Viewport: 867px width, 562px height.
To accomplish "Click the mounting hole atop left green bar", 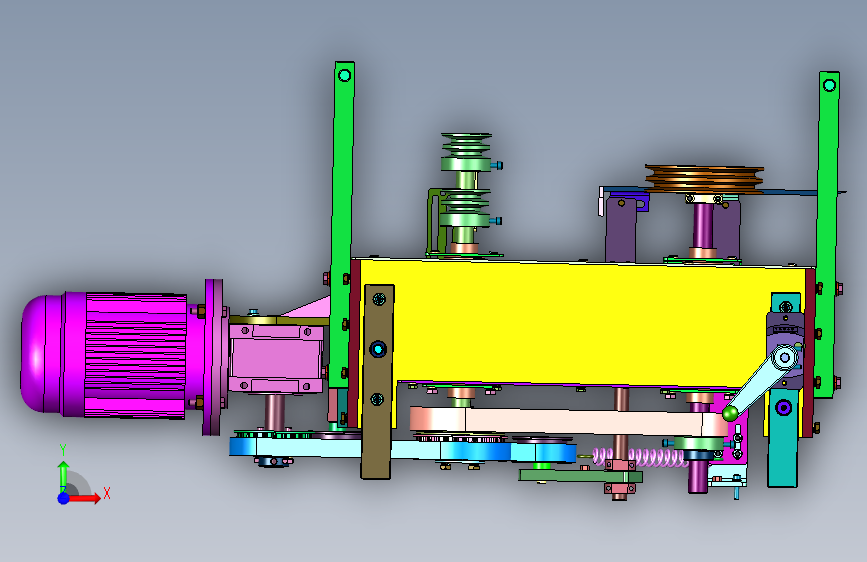I will 344,75.
